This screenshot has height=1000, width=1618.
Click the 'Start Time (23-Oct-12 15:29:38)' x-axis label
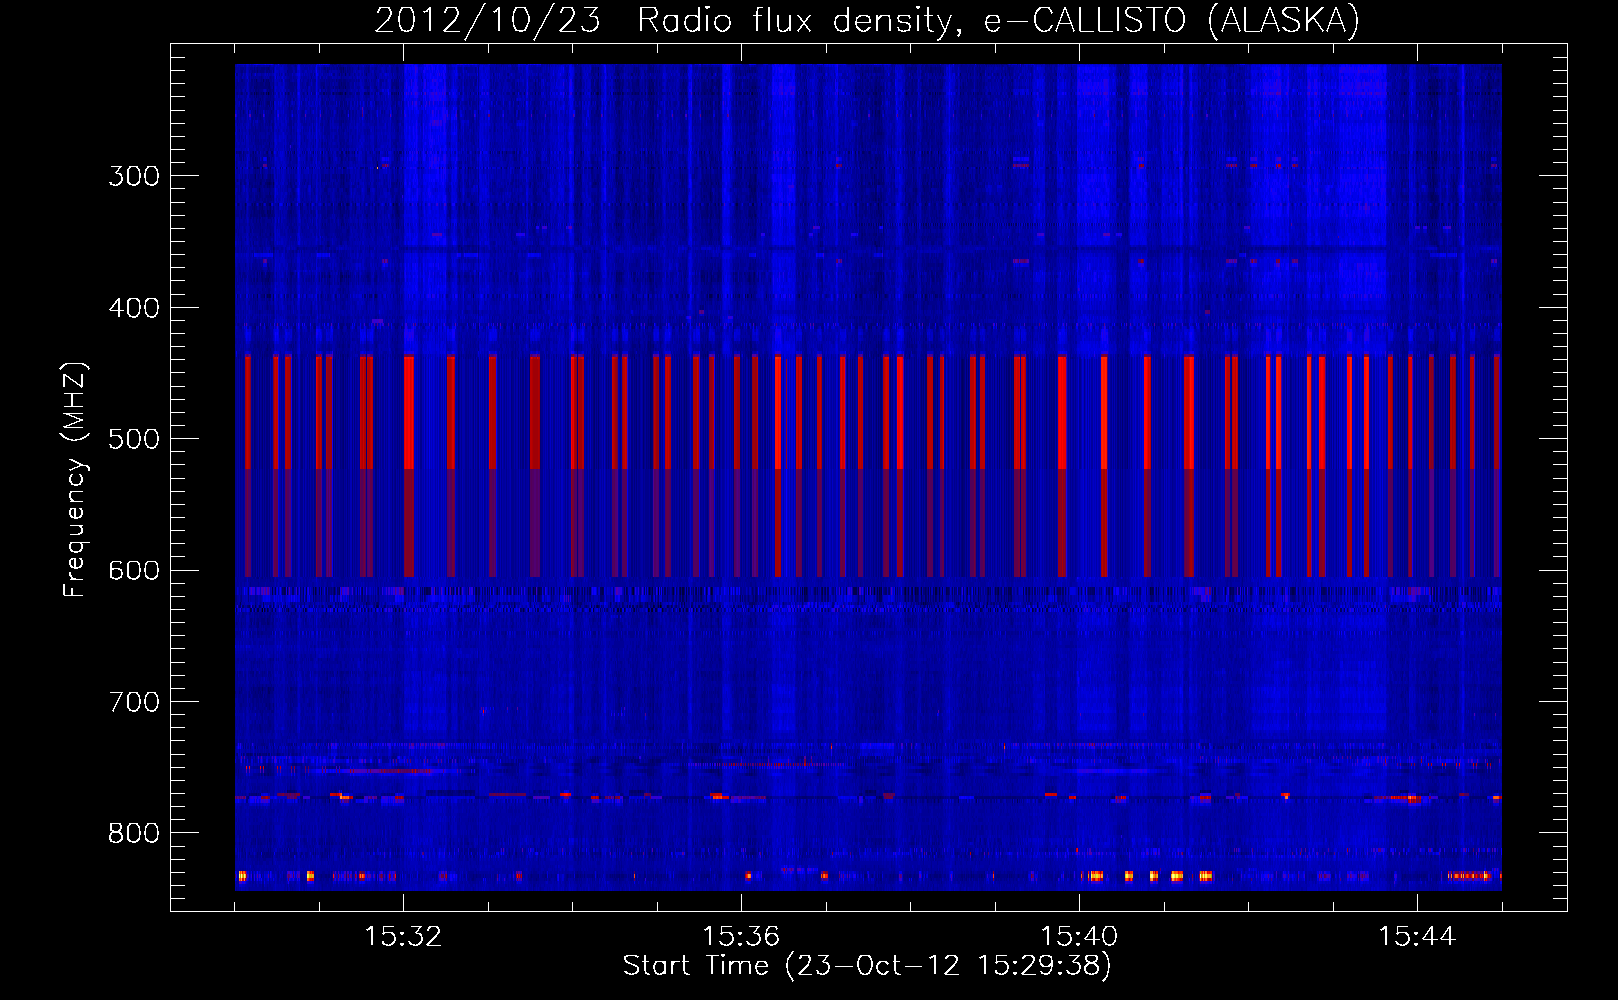pos(867,966)
